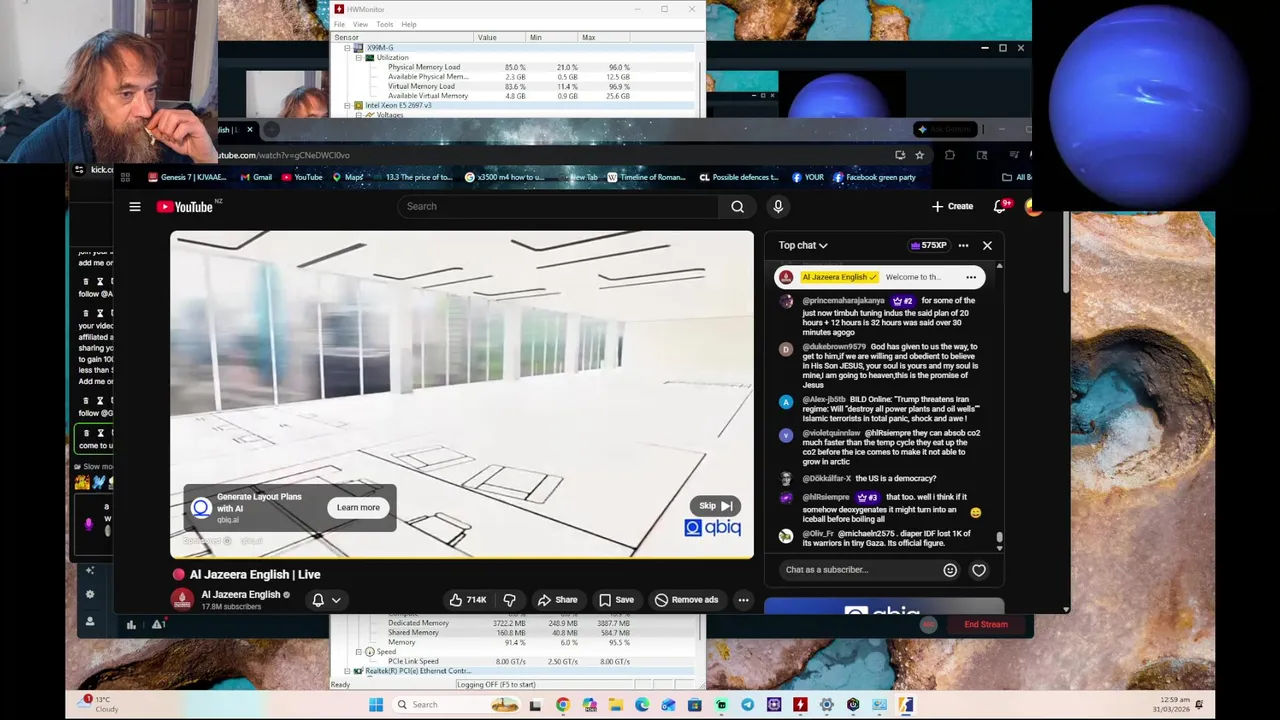Open Chrome from the taskbar
Viewport: 1280px width, 720px height.
[x=563, y=705]
